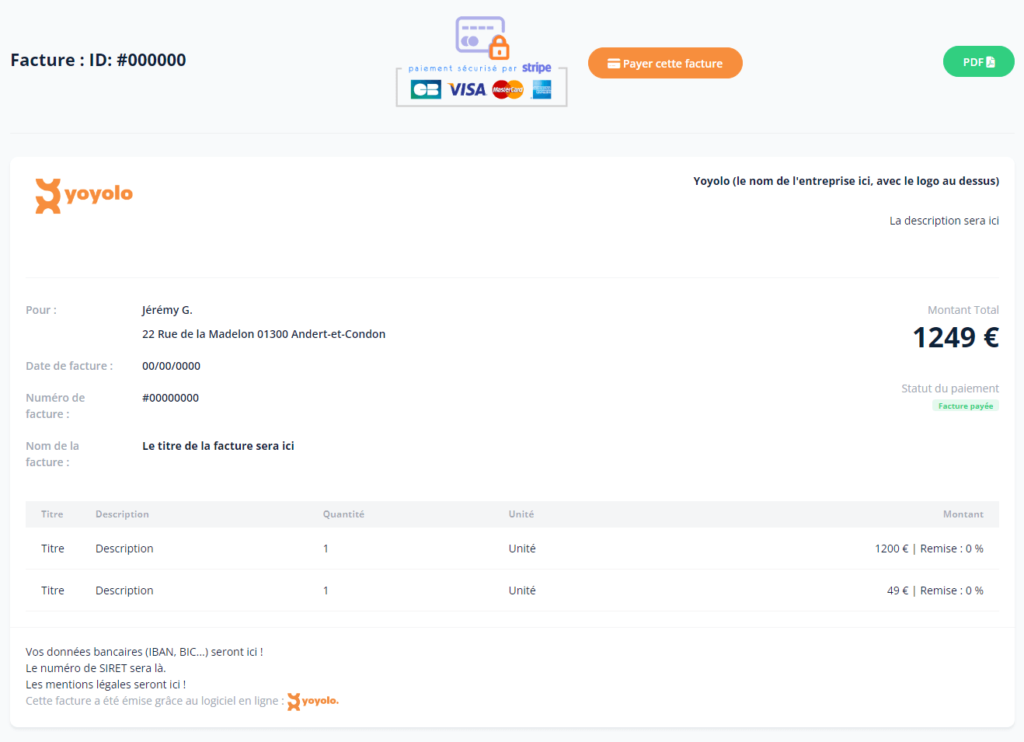
Task: Open the small yoyolo logo in the footer
Action: pyautogui.click(x=313, y=701)
